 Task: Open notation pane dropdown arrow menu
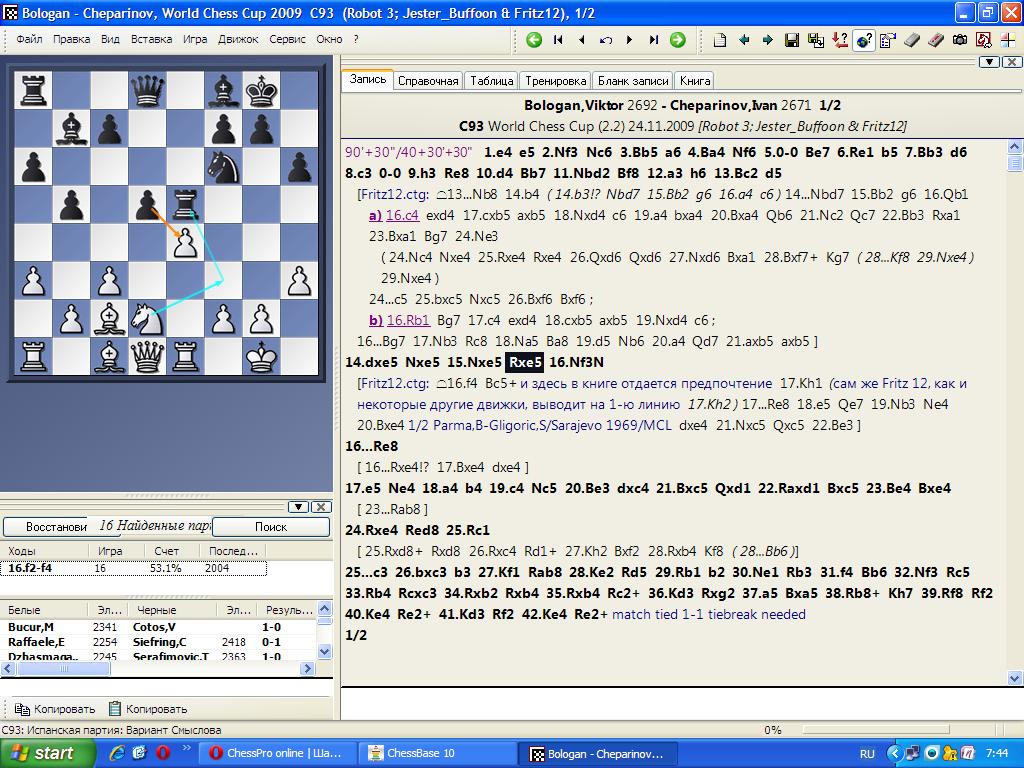tap(989, 62)
